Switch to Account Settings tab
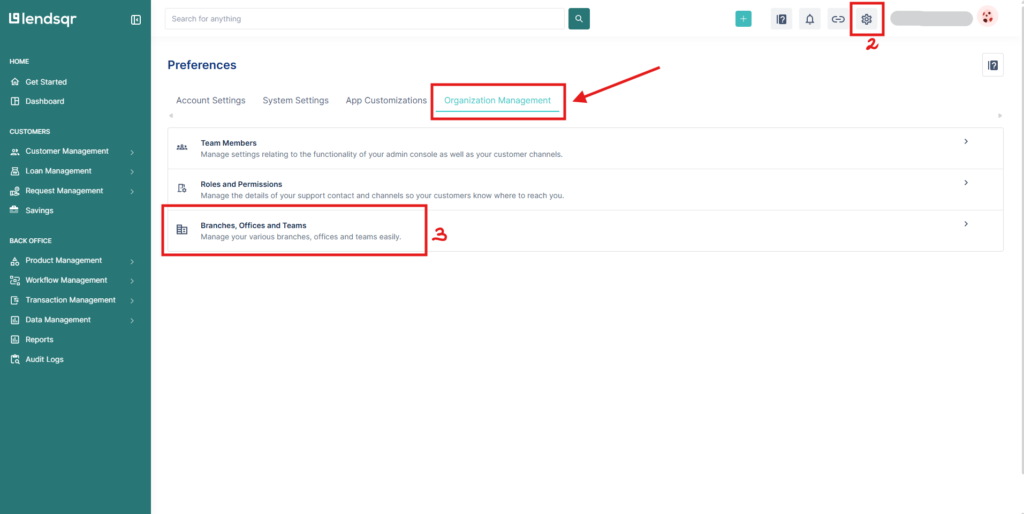1024x514 pixels. [210, 101]
